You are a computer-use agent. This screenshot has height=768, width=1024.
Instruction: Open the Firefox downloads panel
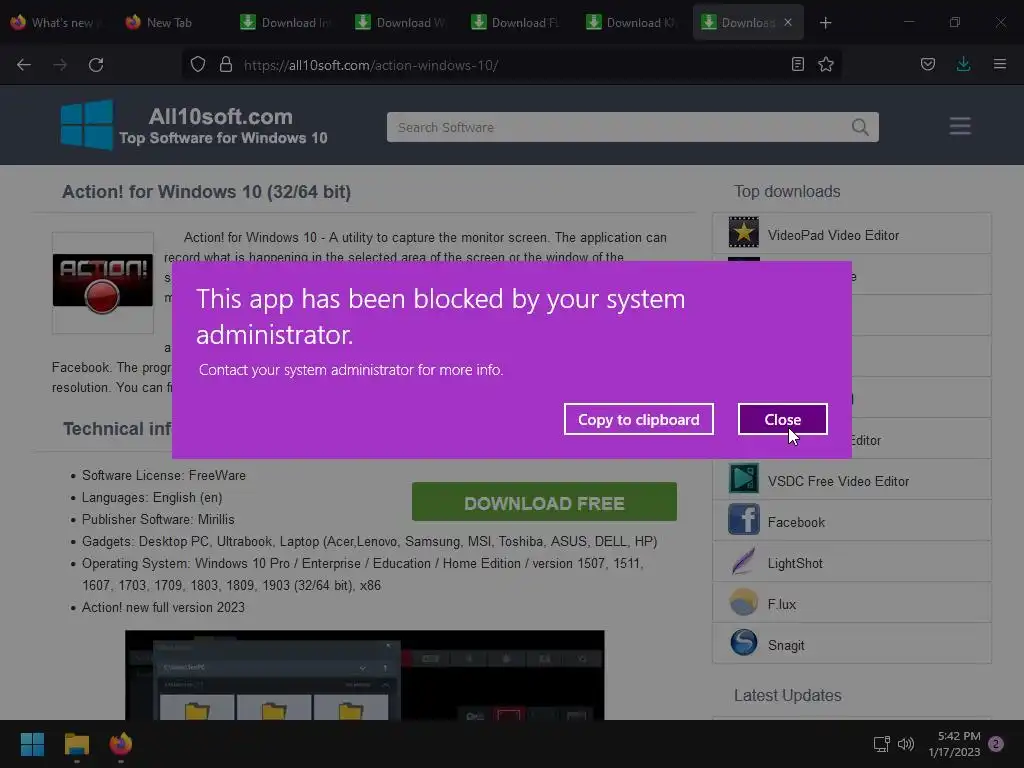coord(963,64)
